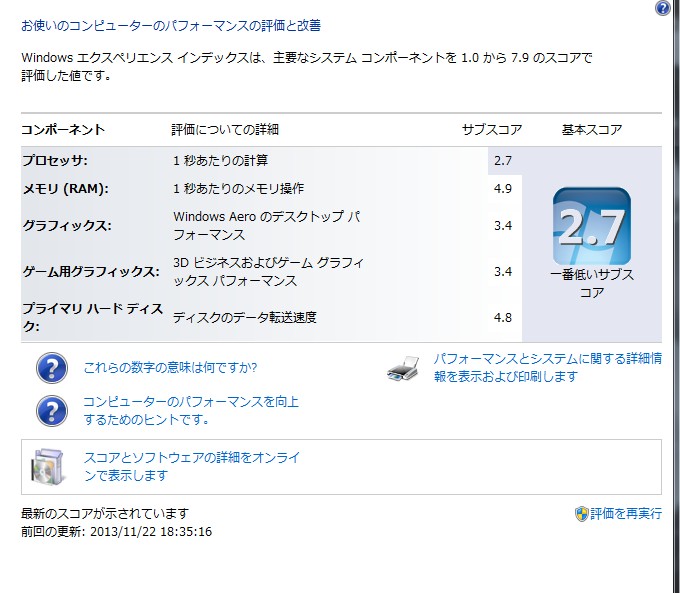Click the 最新のスコアが示されています status text
The width and height of the screenshot is (680, 593).
click(105, 514)
